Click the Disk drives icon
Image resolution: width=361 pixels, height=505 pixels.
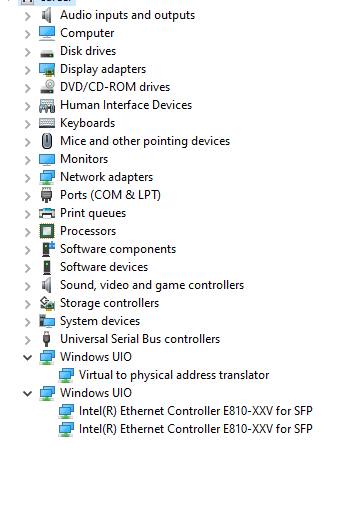coord(47,53)
